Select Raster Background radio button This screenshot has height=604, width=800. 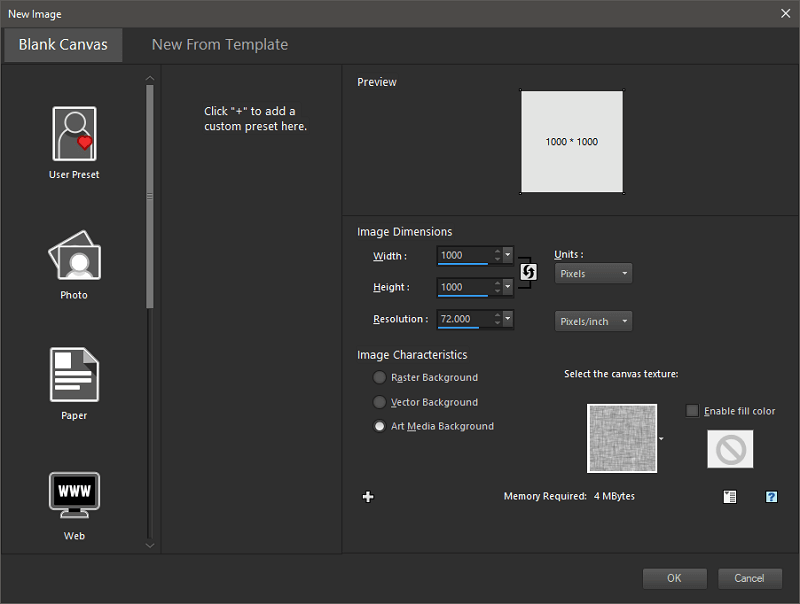[380, 378]
